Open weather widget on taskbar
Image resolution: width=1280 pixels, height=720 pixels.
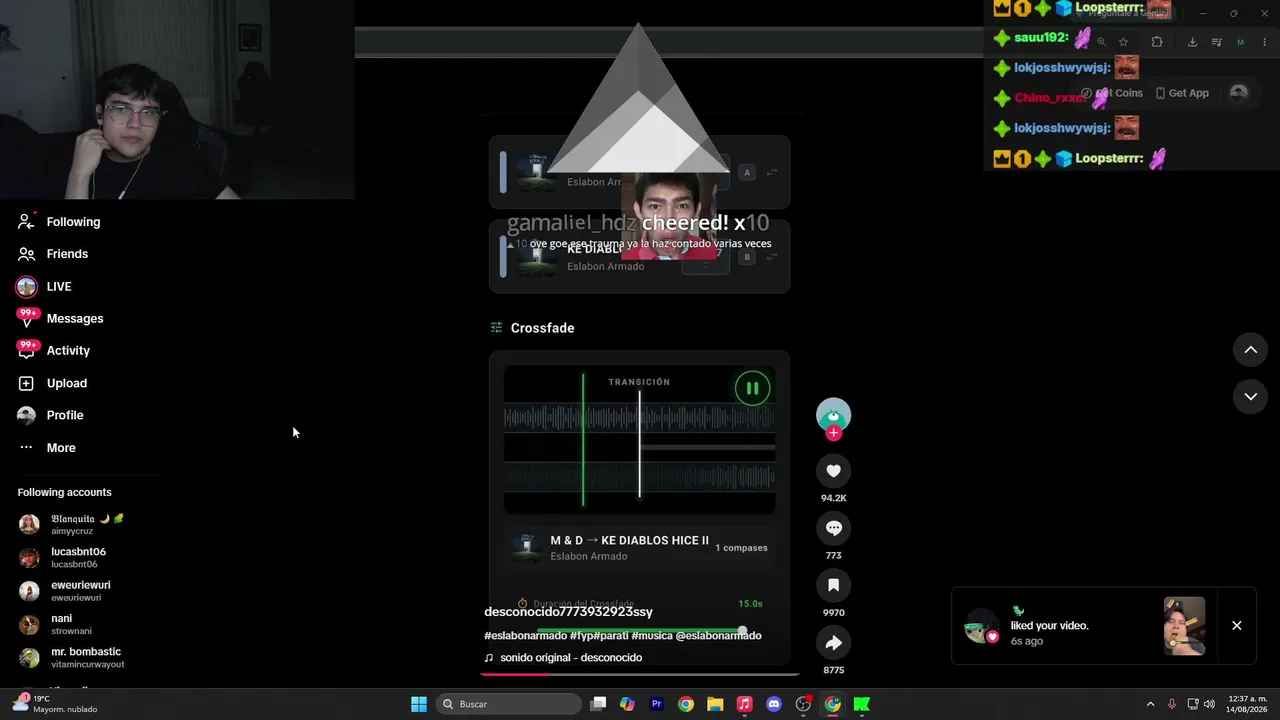tap(55, 704)
